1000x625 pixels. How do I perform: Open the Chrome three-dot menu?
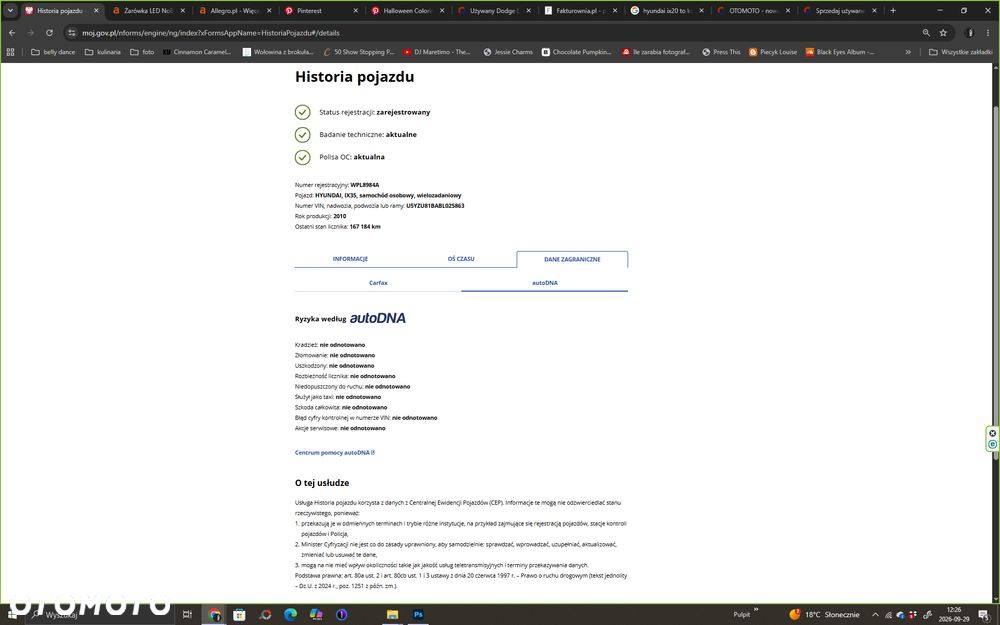coord(987,33)
